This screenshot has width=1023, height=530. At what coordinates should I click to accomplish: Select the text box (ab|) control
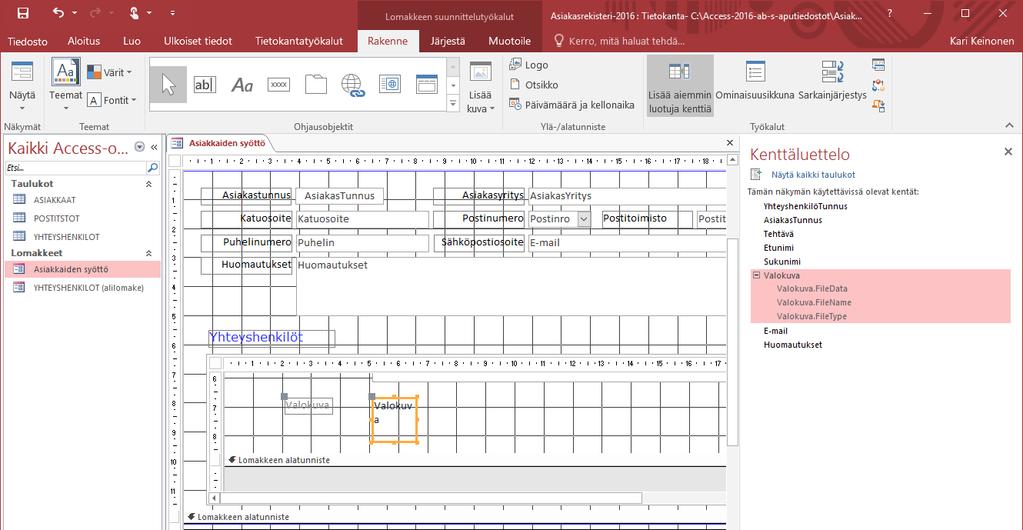[x=205, y=84]
